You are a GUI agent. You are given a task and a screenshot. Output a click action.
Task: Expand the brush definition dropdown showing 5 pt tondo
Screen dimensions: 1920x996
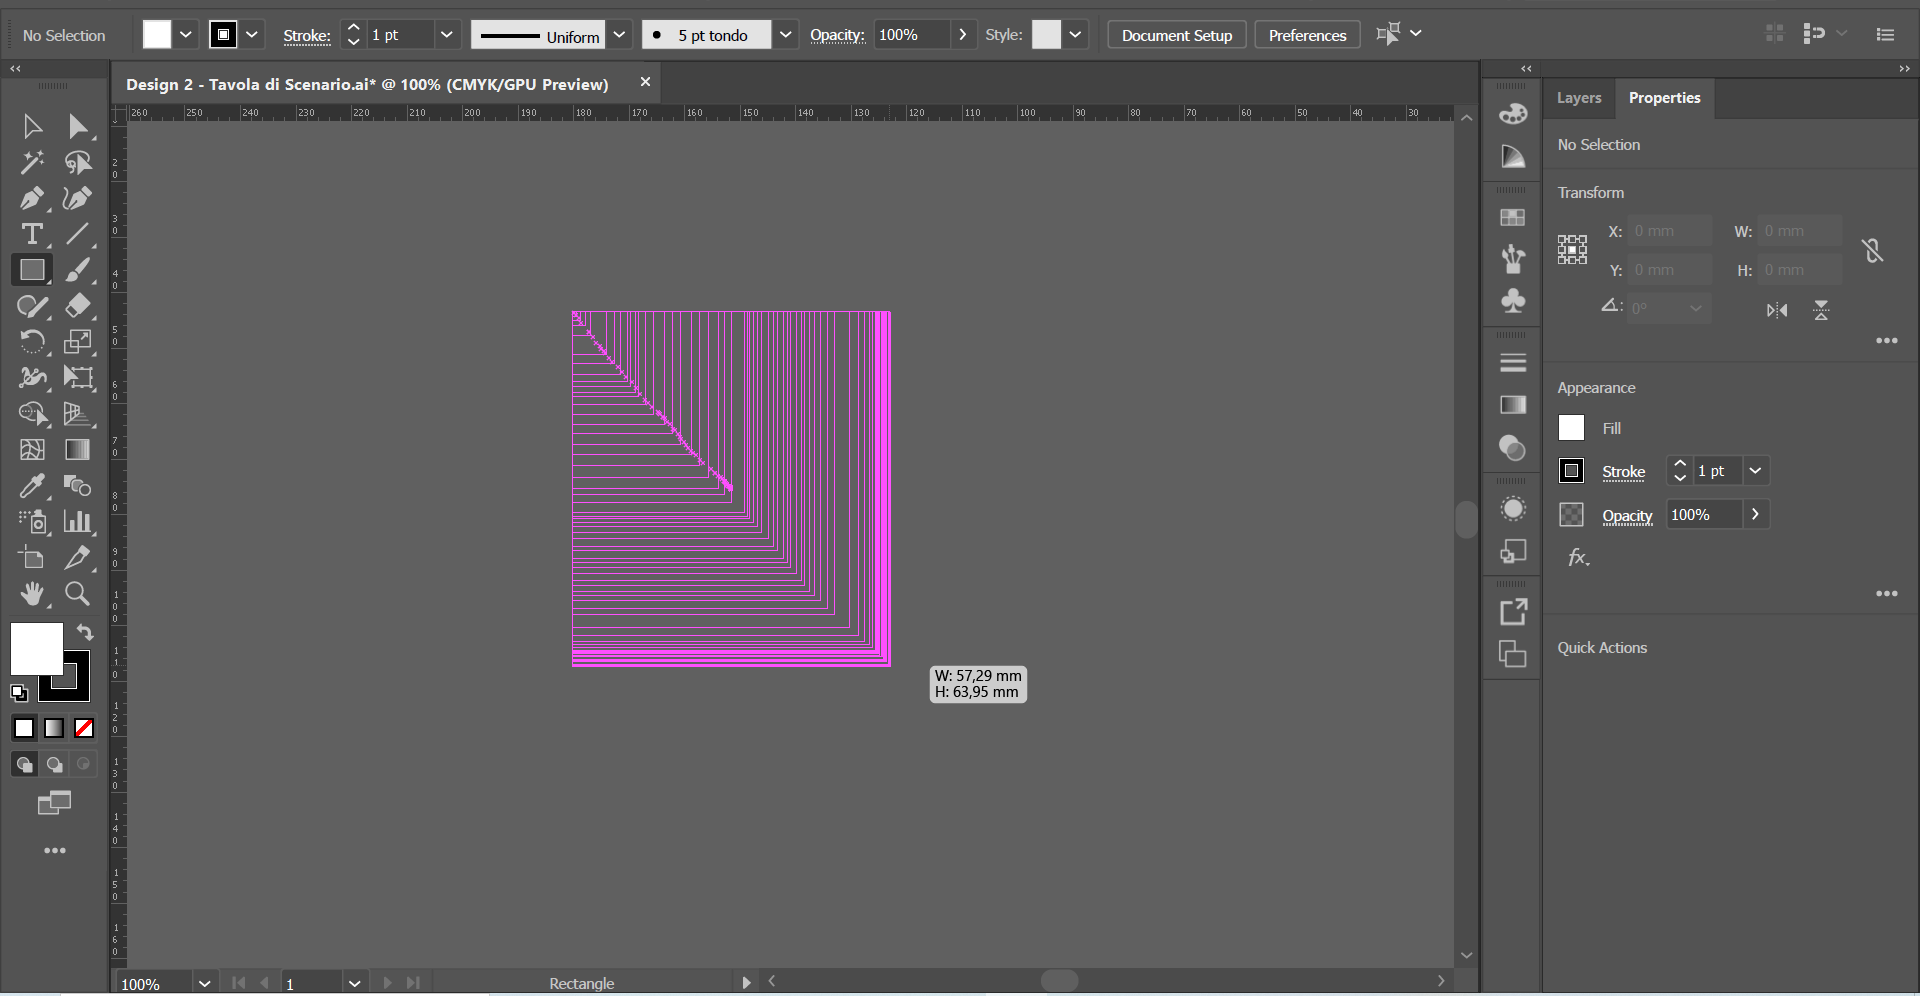click(786, 34)
